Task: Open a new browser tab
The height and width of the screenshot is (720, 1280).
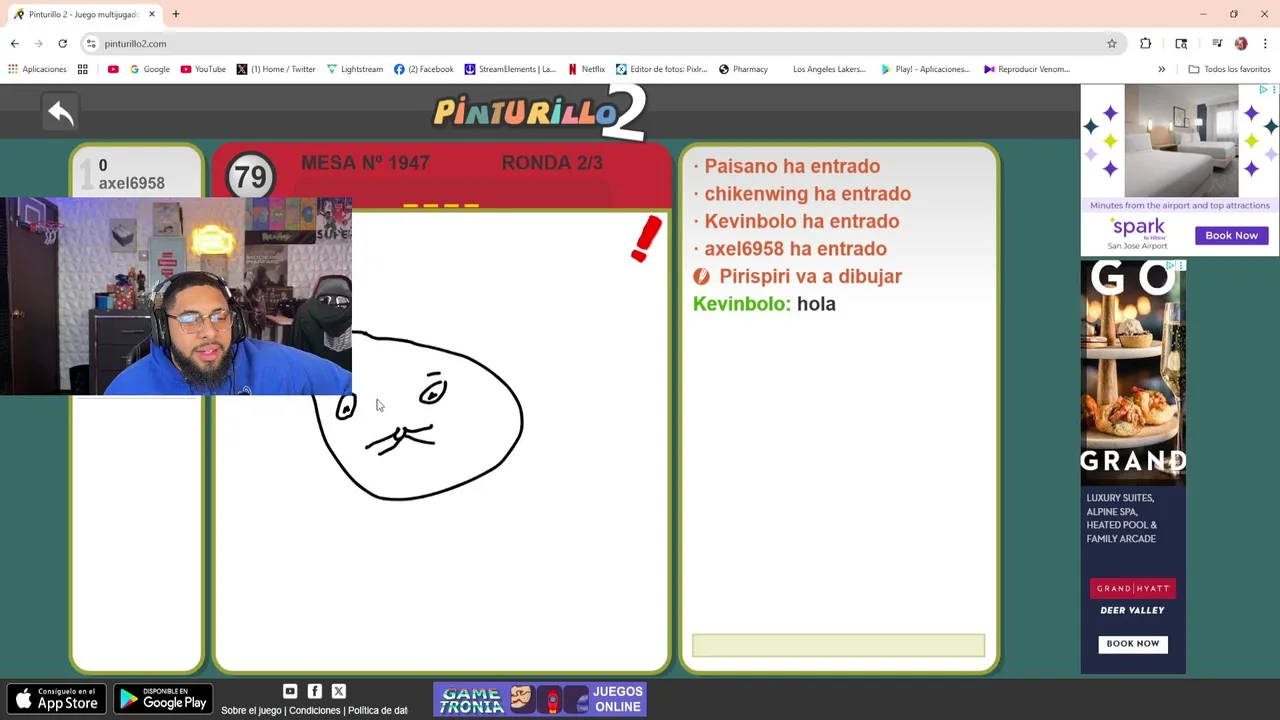Action: pyautogui.click(x=176, y=14)
